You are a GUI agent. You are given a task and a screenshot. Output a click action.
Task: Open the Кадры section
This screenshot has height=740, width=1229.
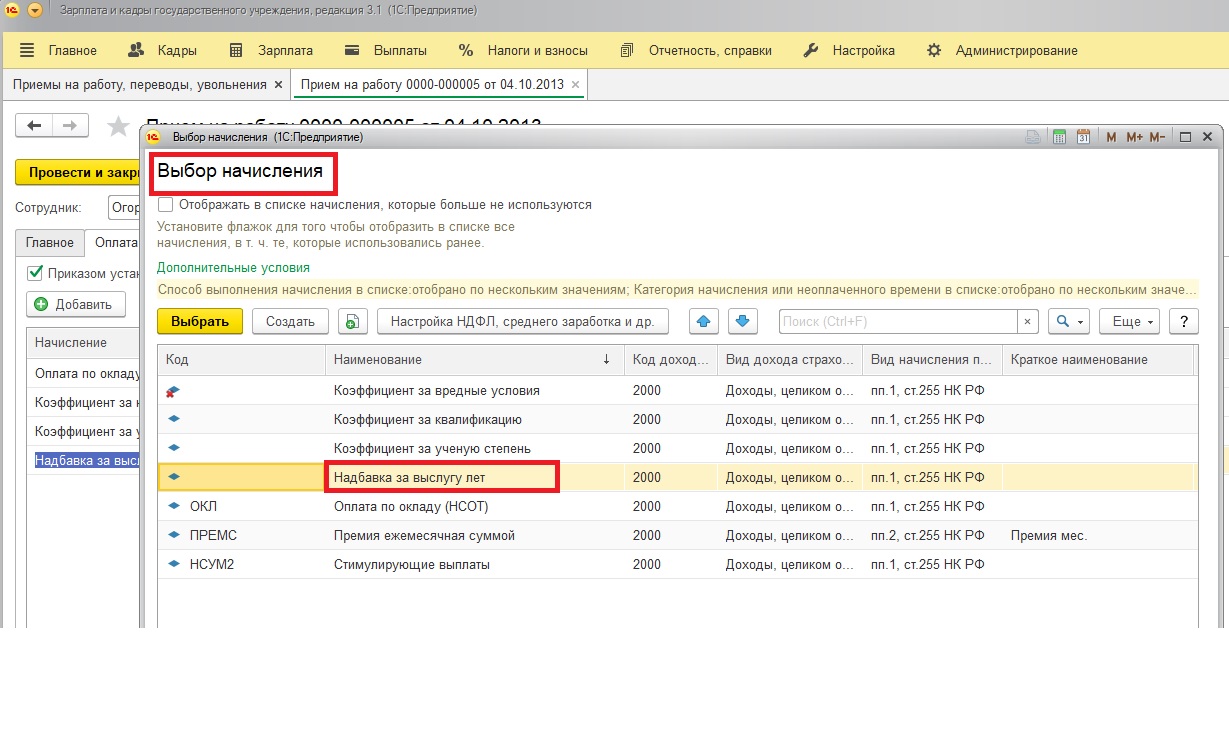163,50
